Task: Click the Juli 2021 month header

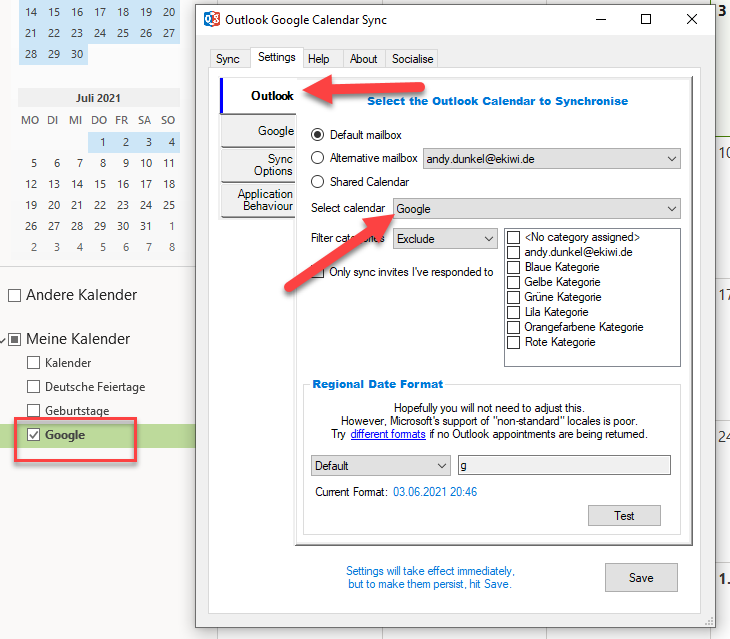Action: click(x=98, y=98)
